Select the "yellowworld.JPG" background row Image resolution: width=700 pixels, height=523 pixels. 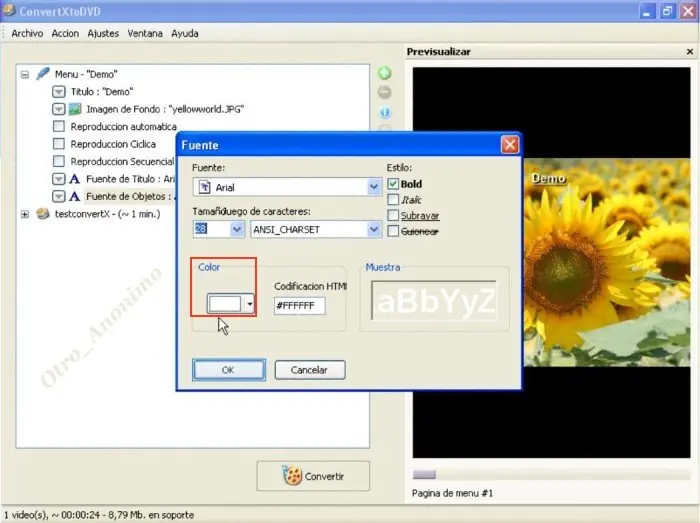click(x=165, y=109)
